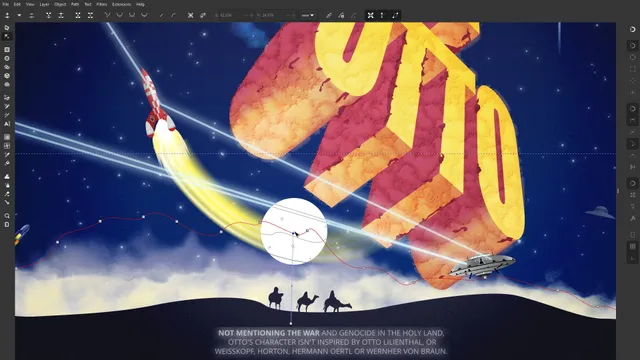Make selected nodes smooth

120,16
